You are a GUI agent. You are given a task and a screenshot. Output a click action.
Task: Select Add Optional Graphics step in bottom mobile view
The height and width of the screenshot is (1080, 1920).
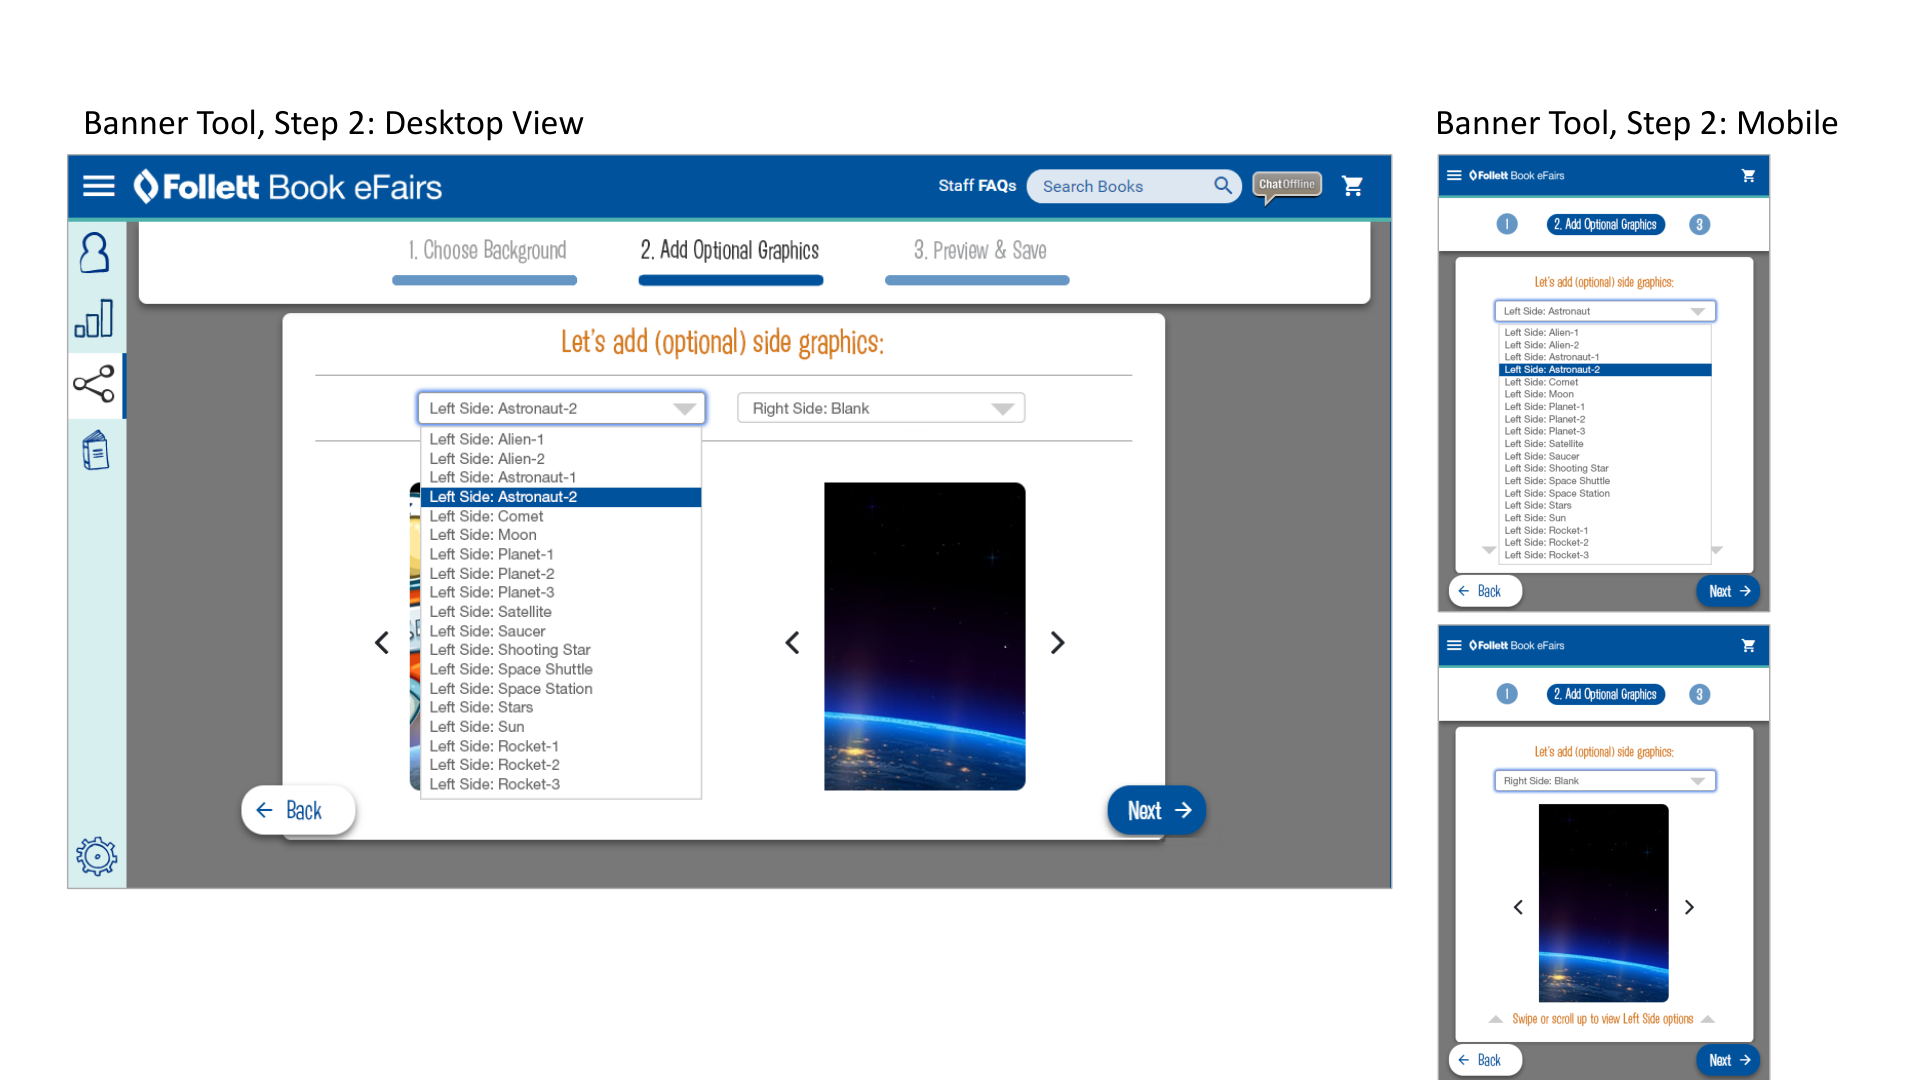tap(1605, 694)
